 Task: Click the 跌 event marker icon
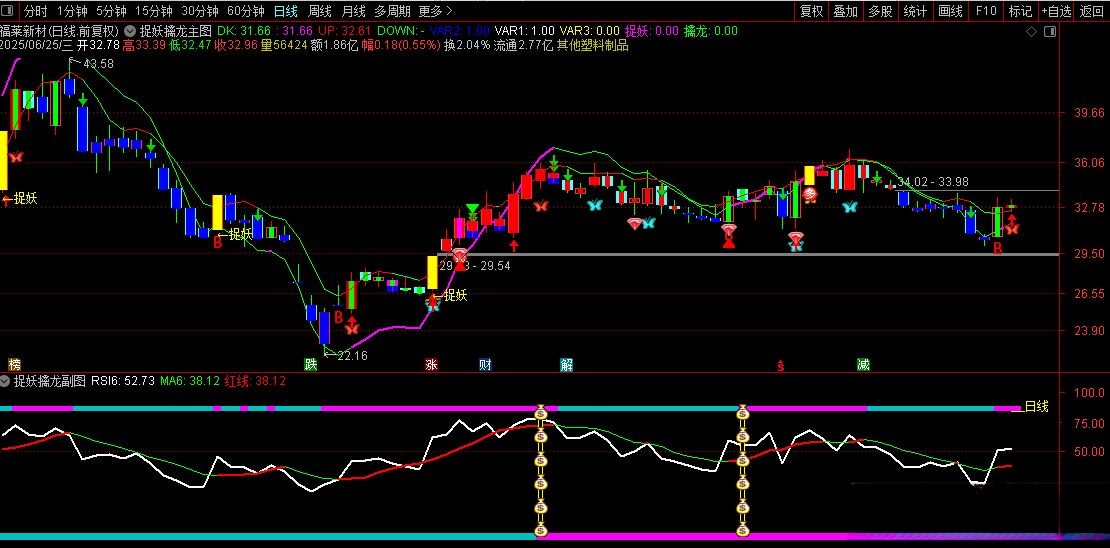coord(311,365)
